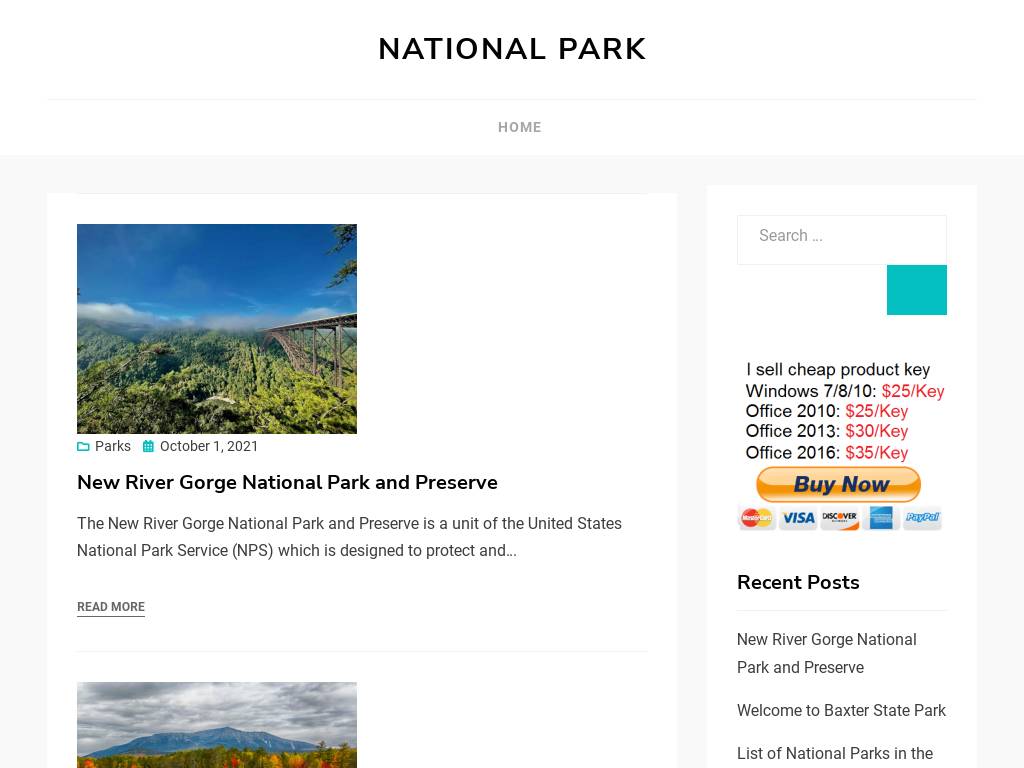
Task: Click the Mastercard logo in the ad
Action: [757, 518]
